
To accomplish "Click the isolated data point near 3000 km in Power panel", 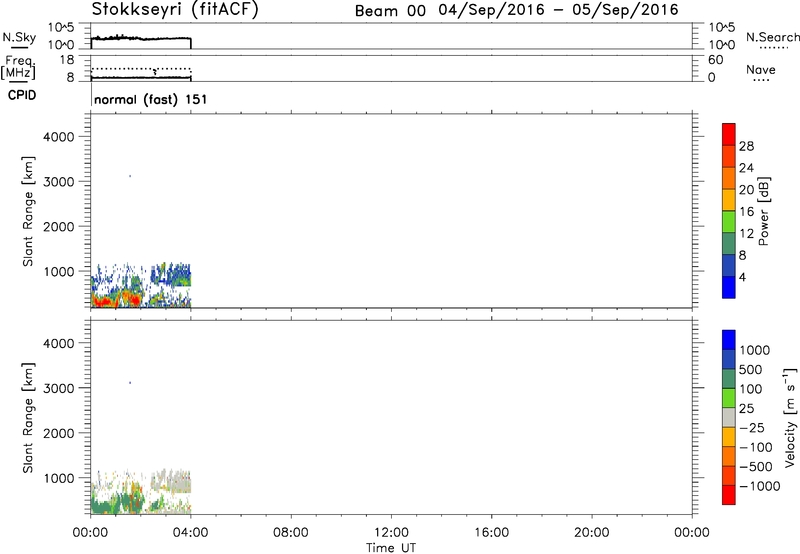I will click(130, 176).
